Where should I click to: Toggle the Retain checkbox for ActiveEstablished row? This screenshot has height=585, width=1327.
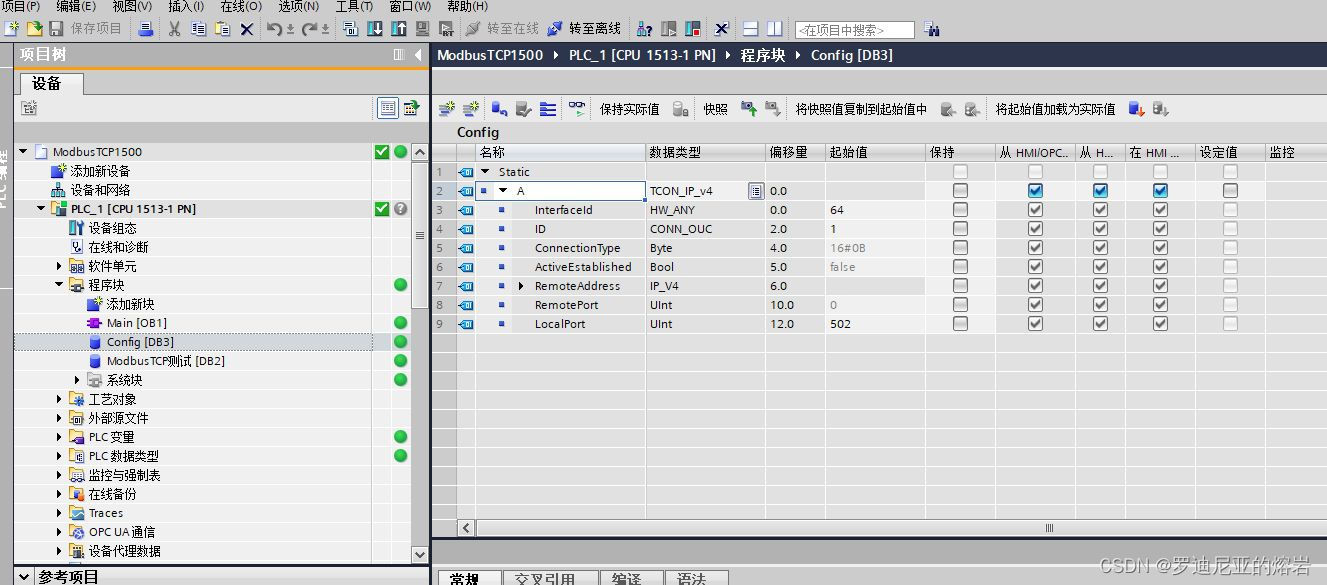(x=960, y=267)
